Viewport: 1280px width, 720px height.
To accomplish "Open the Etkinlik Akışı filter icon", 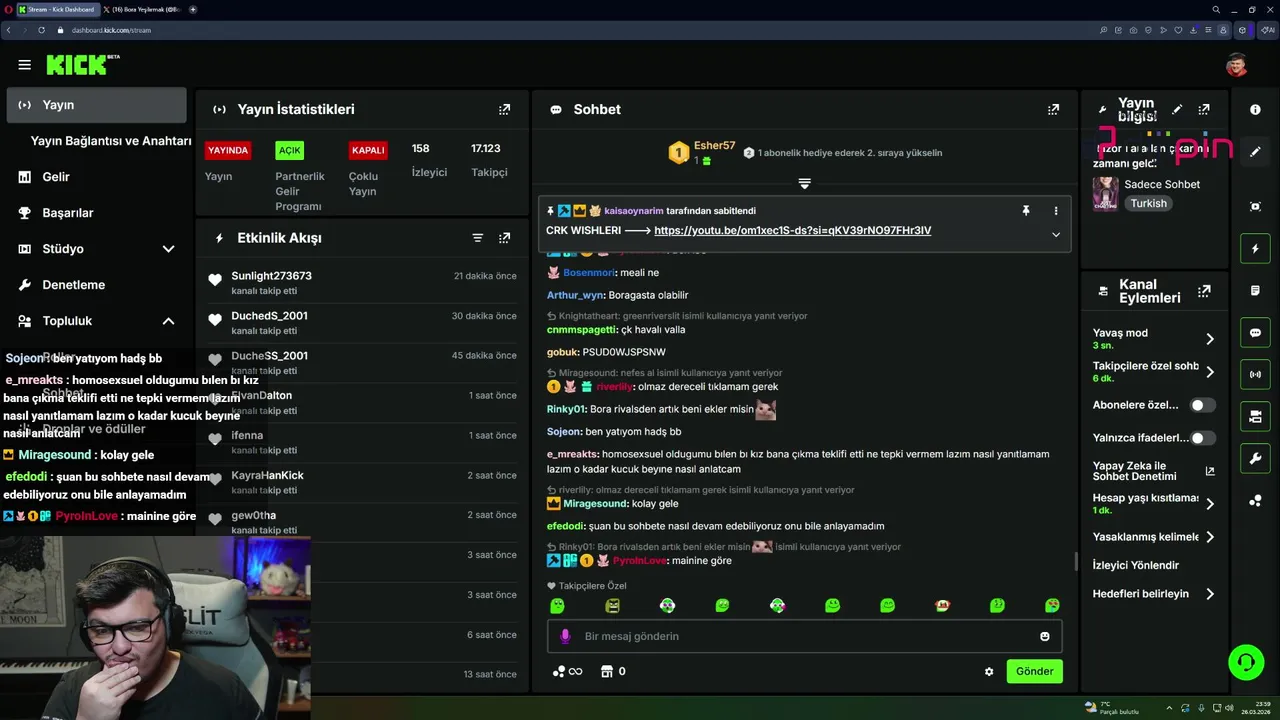I will point(477,238).
